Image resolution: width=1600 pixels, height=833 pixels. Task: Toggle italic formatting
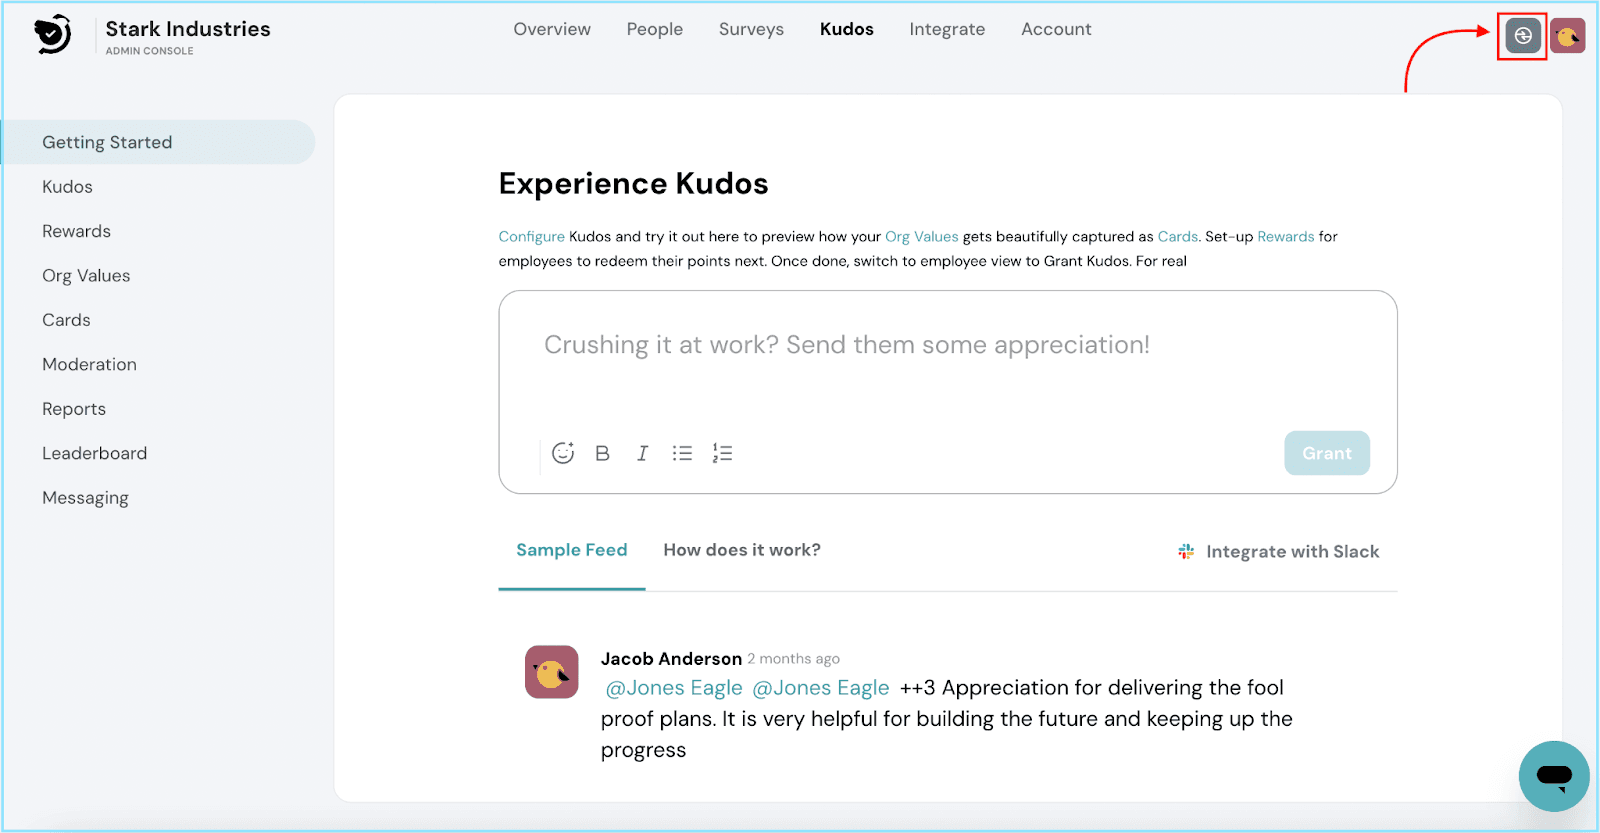tap(642, 453)
